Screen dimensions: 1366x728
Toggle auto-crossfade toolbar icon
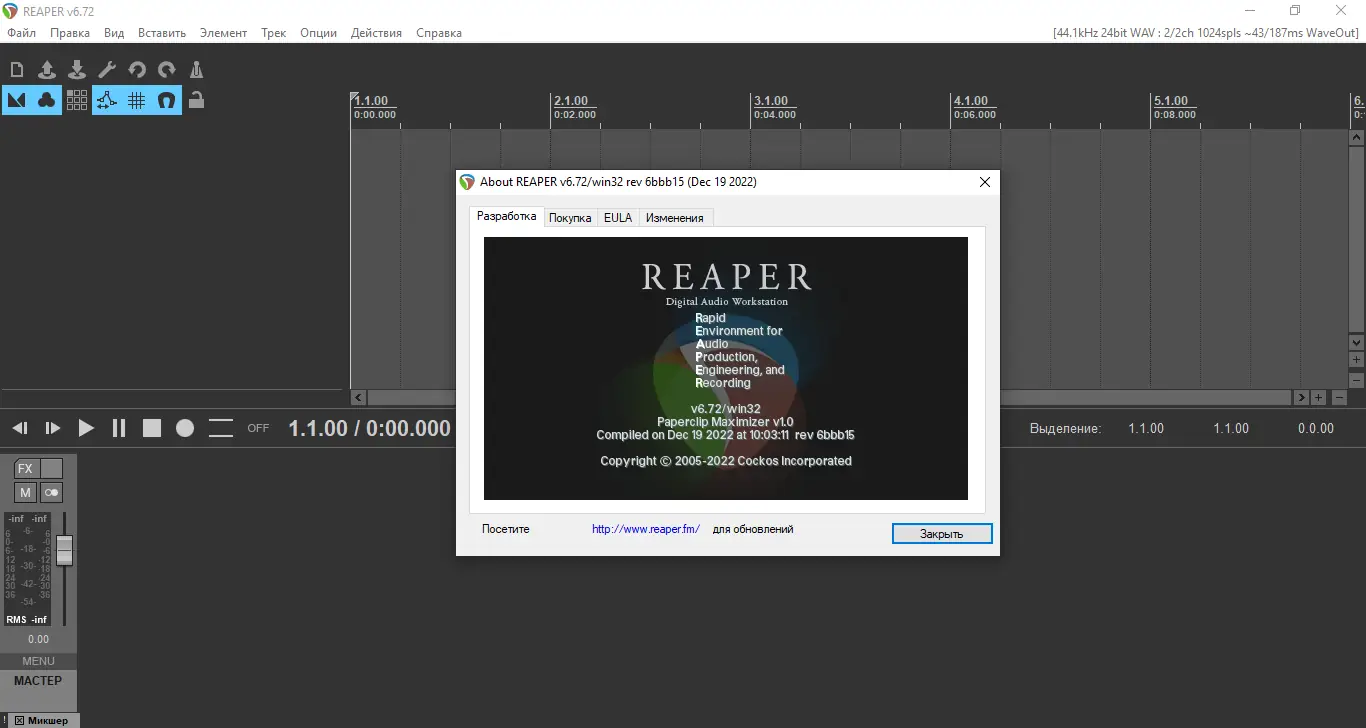[17, 100]
